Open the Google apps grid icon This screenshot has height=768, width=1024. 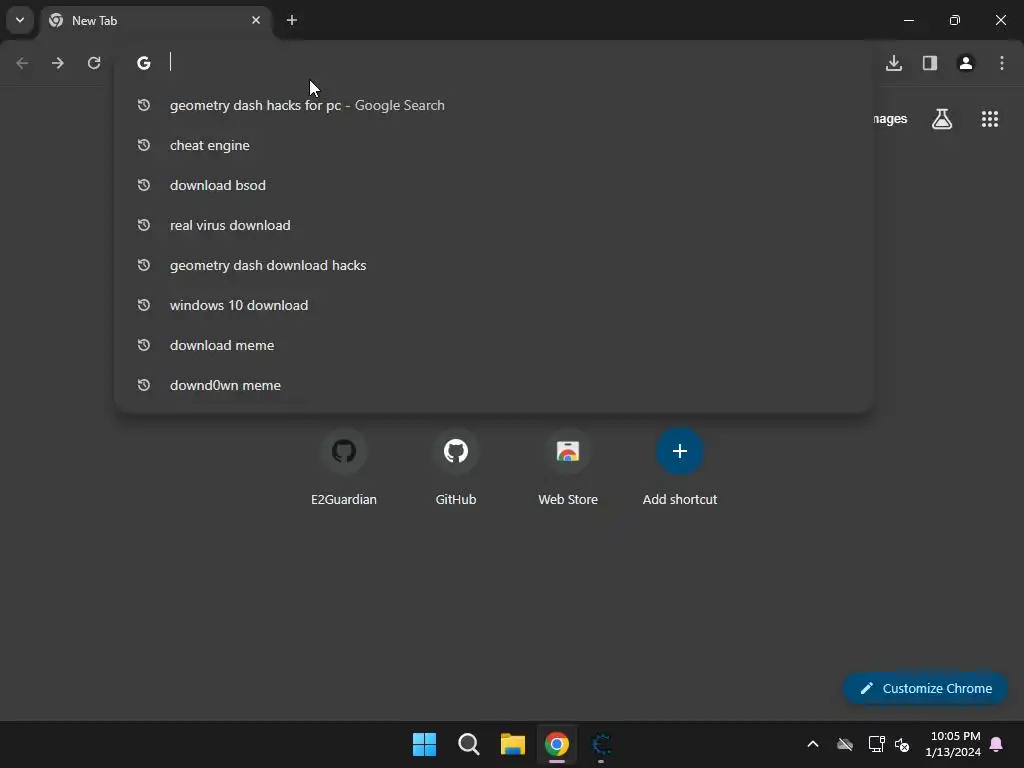990,119
